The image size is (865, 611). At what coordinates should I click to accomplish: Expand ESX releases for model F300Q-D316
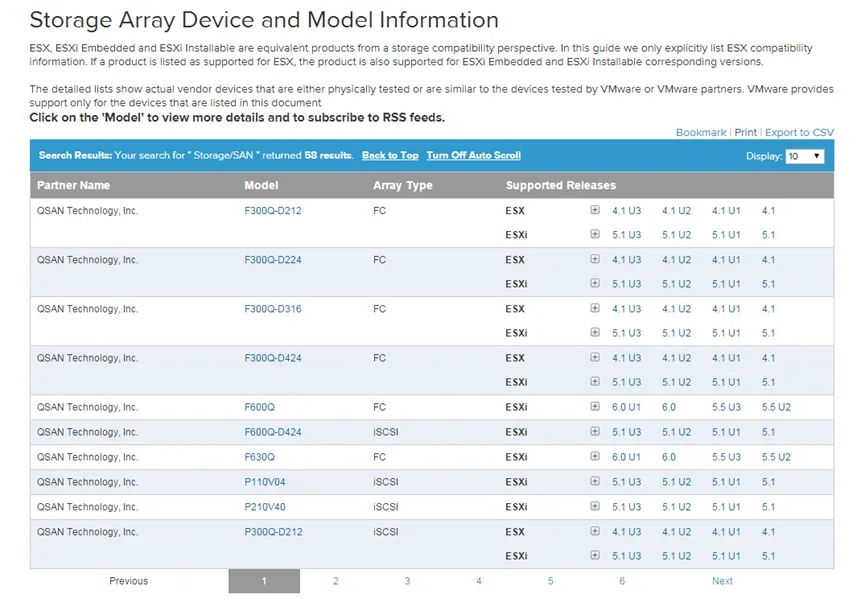(x=595, y=308)
